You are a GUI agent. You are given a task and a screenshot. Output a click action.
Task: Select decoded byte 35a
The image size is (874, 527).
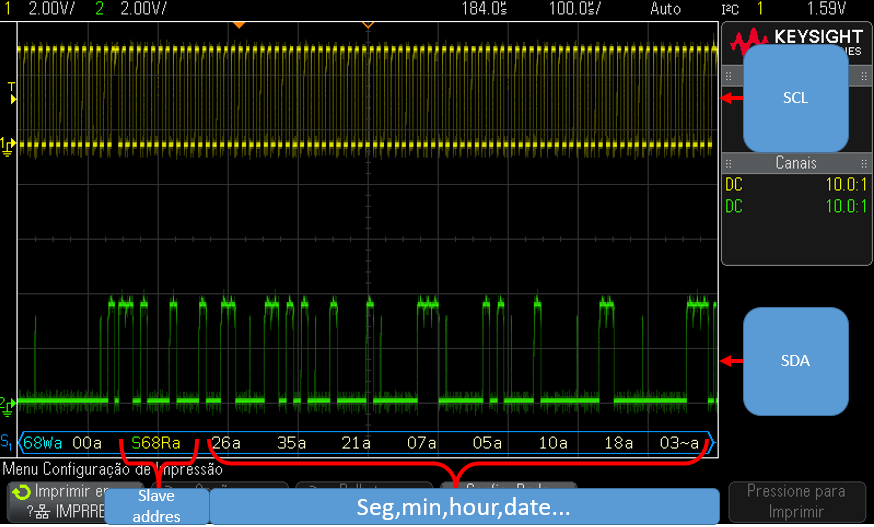tap(292, 443)
